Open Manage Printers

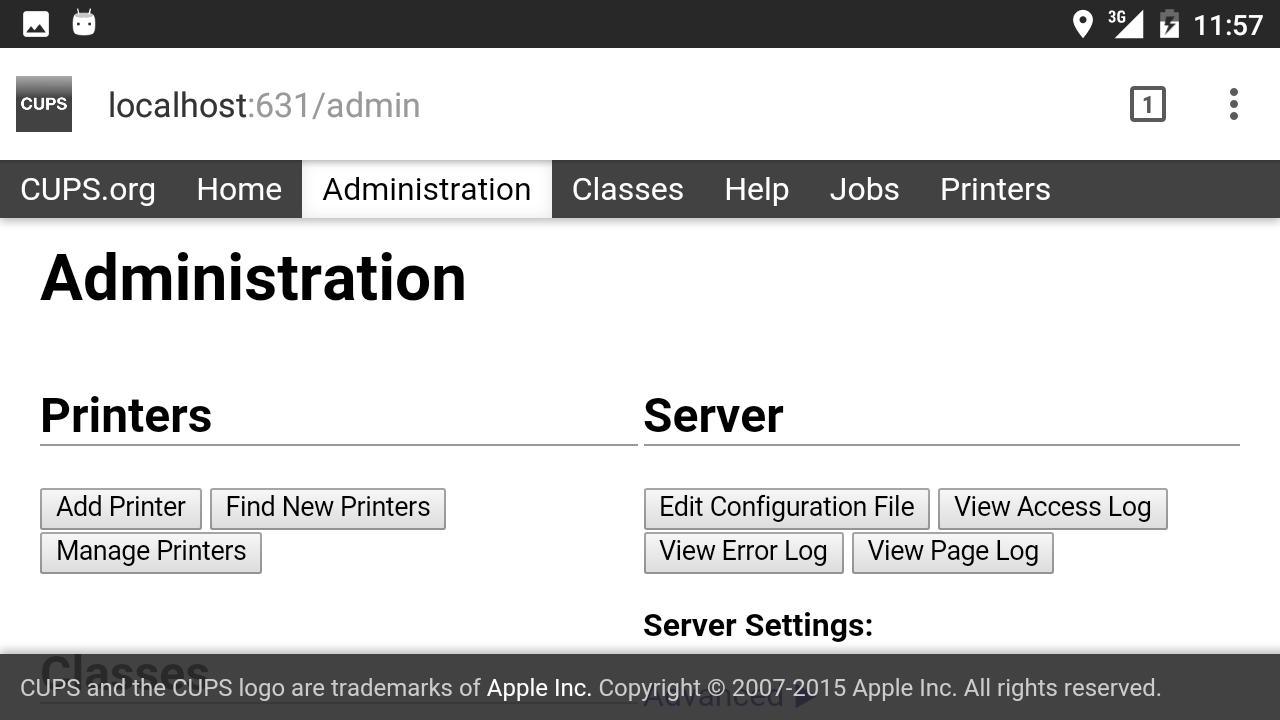(151, 552)
